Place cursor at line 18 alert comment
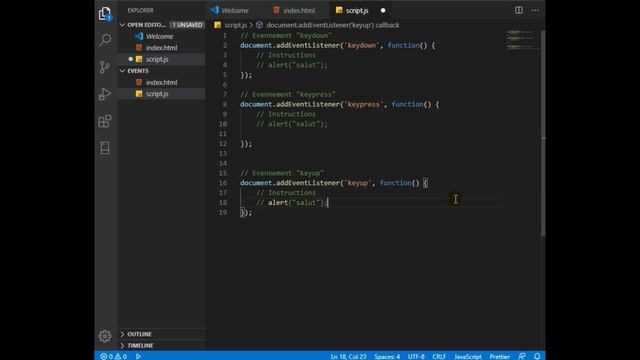The height and width of the screenshot is (360, 640). tap(292, 202)
